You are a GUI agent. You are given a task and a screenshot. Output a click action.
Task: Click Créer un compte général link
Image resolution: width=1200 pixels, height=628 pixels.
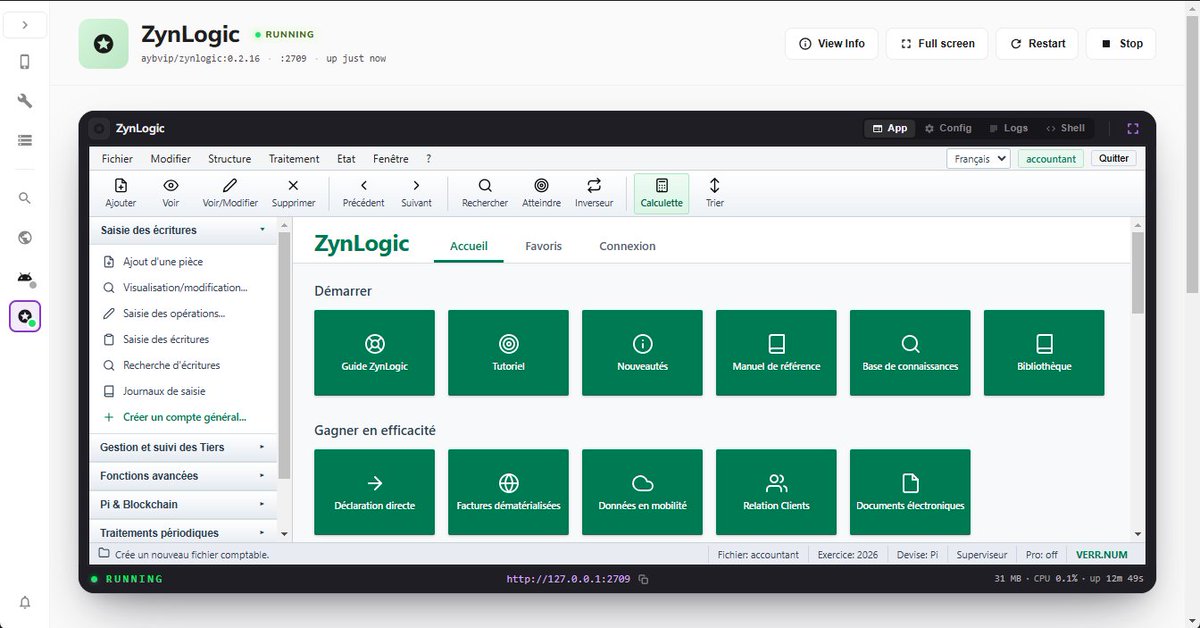click(184, 417)
